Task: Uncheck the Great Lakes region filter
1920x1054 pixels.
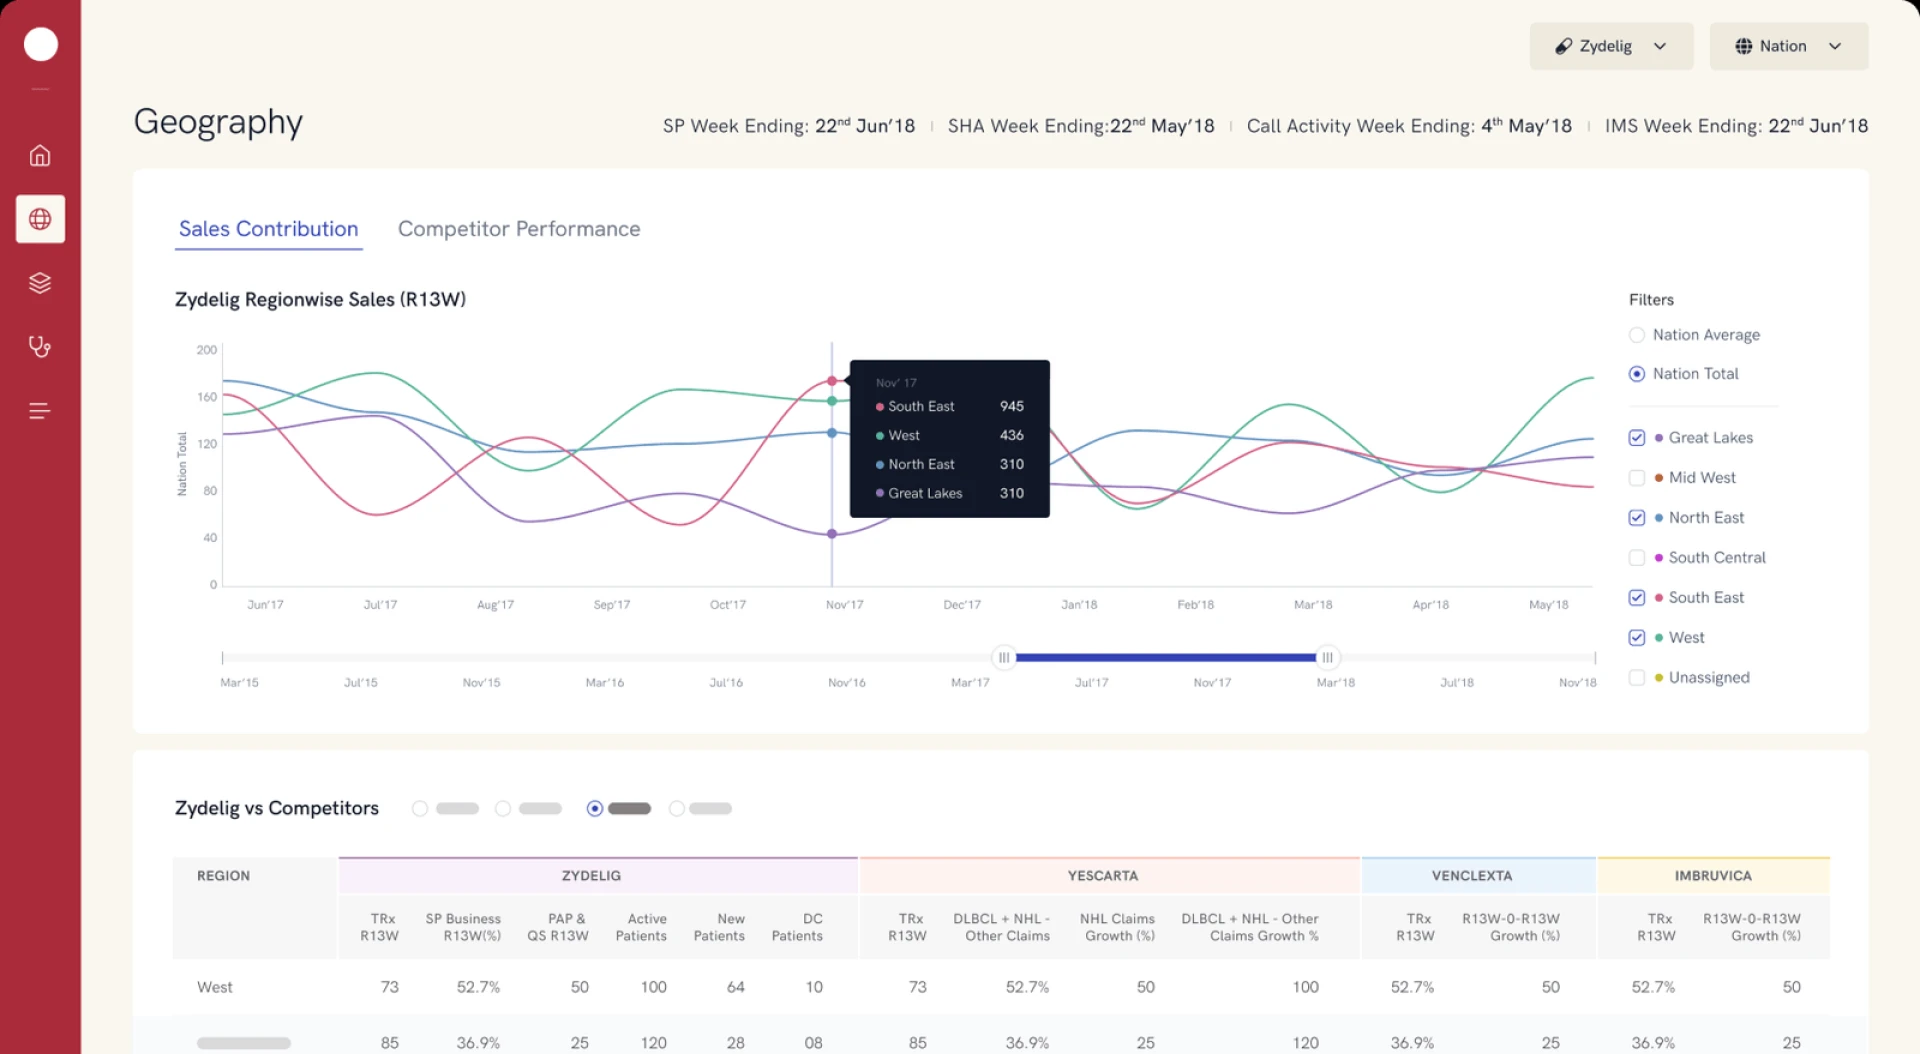Action: (1637, 437)
